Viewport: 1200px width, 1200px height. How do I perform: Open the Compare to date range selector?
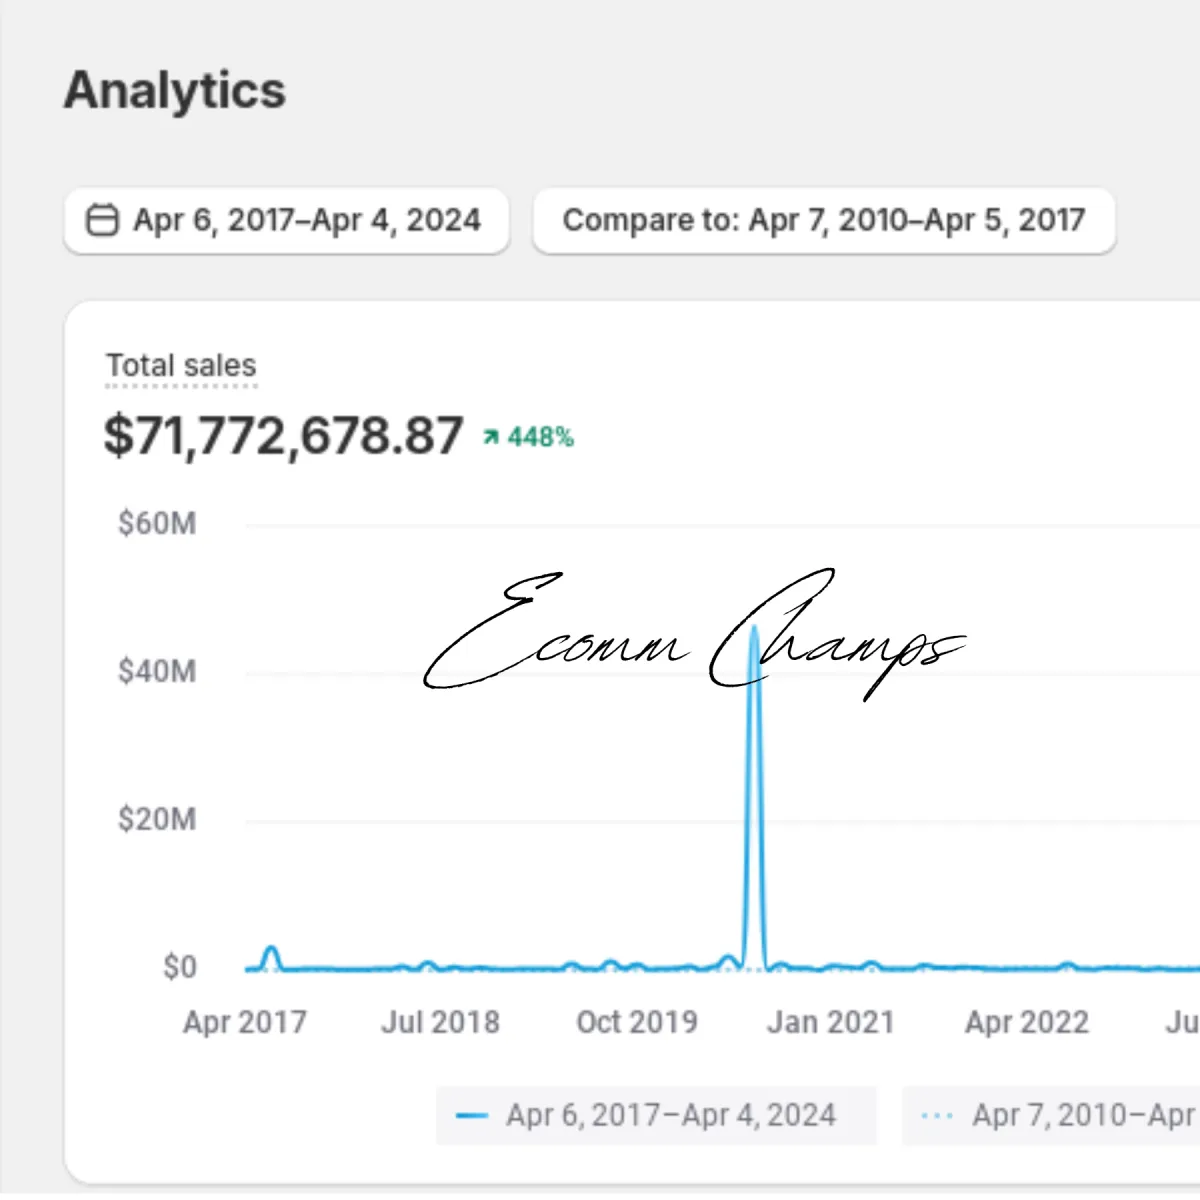click(x=823, y=220)
